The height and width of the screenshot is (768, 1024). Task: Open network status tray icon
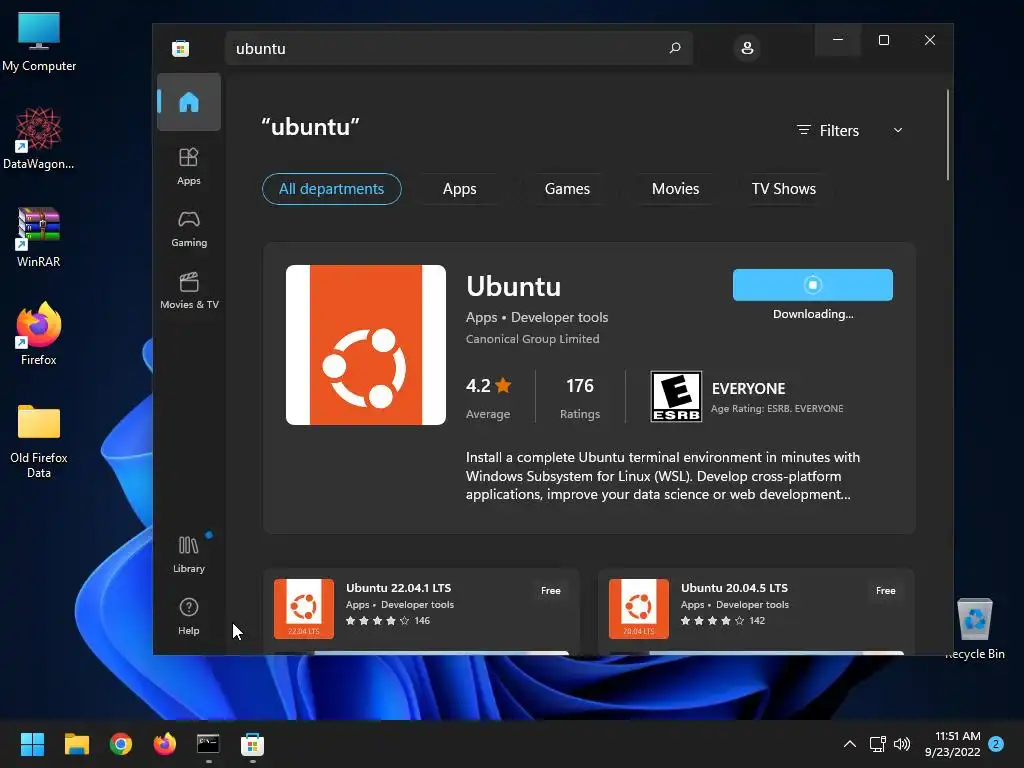click(x=878, y=744)
